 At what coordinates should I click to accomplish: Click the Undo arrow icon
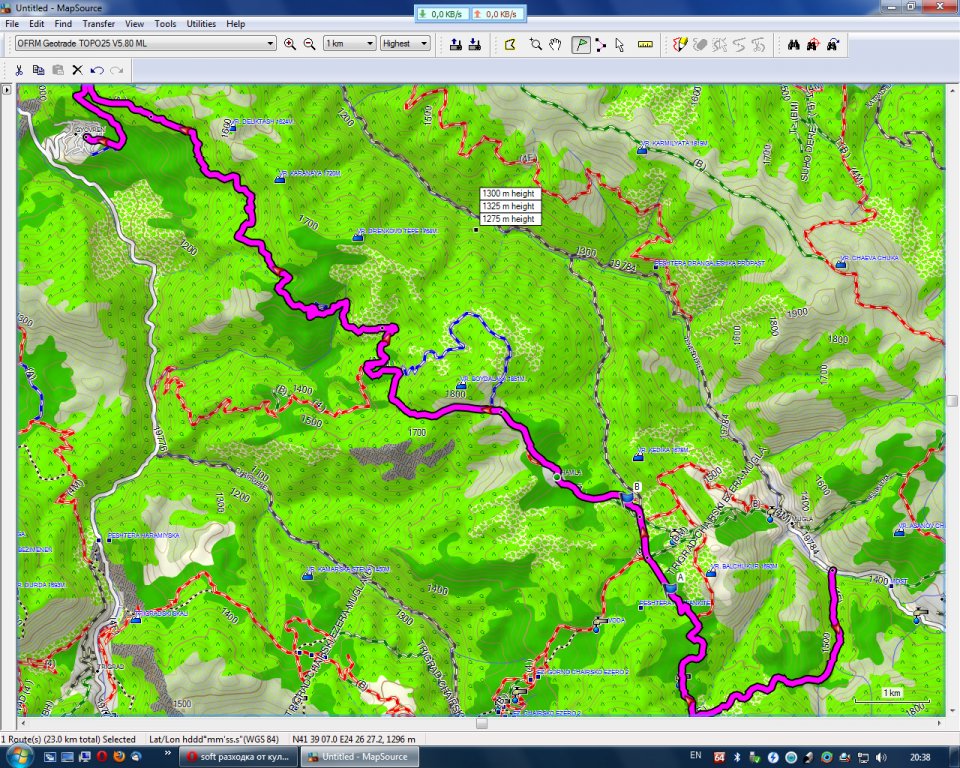click(97, 70)
